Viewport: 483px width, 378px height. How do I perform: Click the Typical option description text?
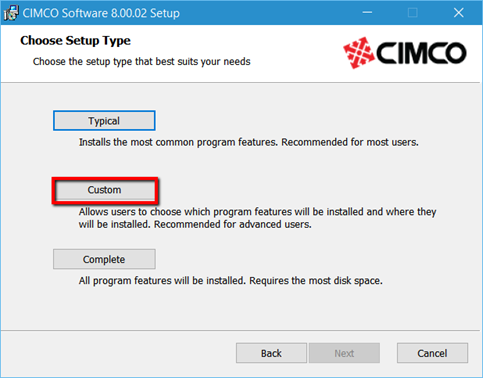point(249,142)
